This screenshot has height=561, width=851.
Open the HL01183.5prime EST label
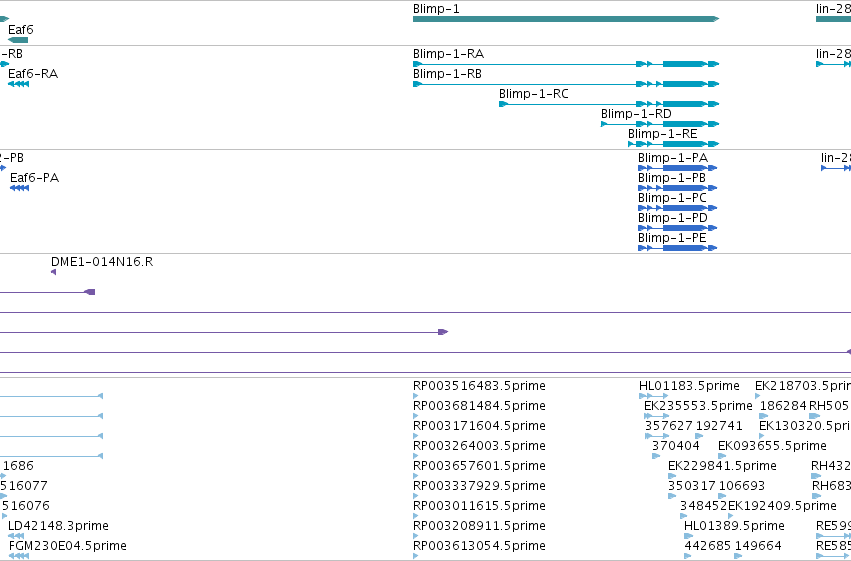[x=689, y=386]
